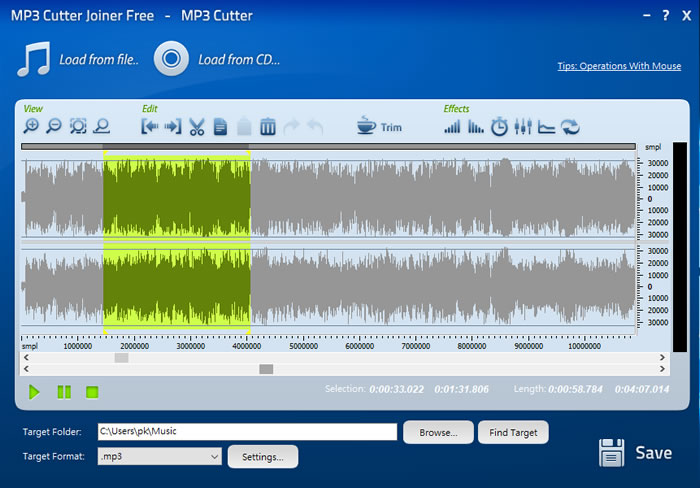Click the Undo arrow icon

315,127
